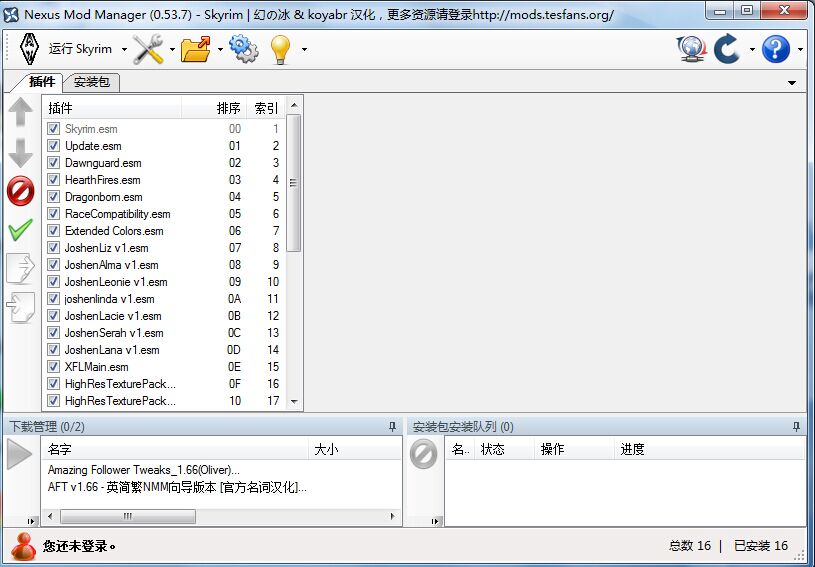Click the download list scroll-right arrow
This screenshot has height=567, width=815.
392,516
